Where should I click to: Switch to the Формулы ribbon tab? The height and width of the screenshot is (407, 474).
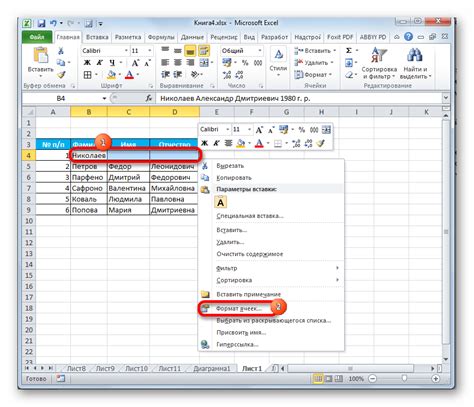point(161,37)
